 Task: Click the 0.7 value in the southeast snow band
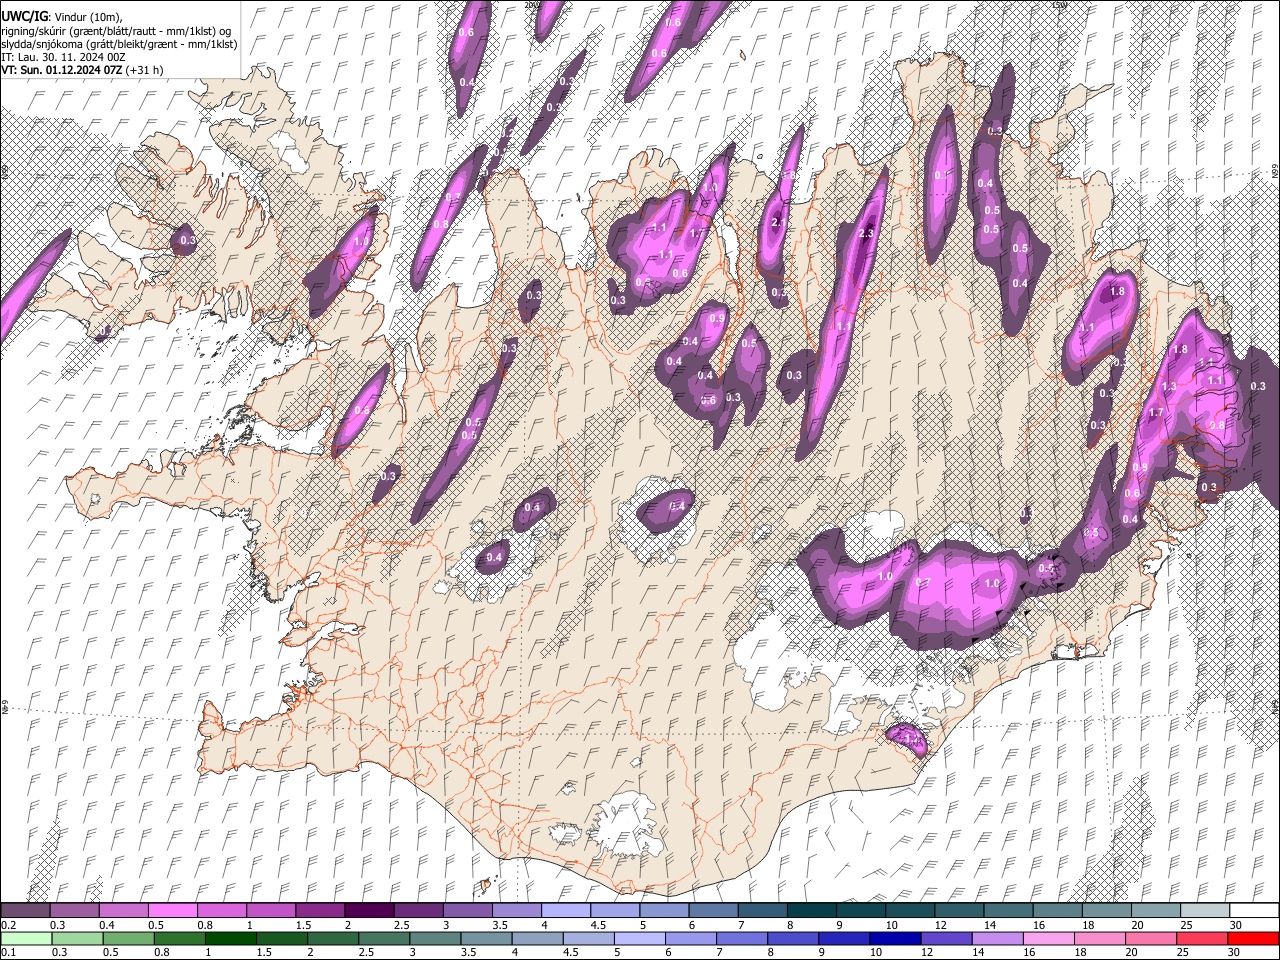pyautogui.click(x=923, y=582)
